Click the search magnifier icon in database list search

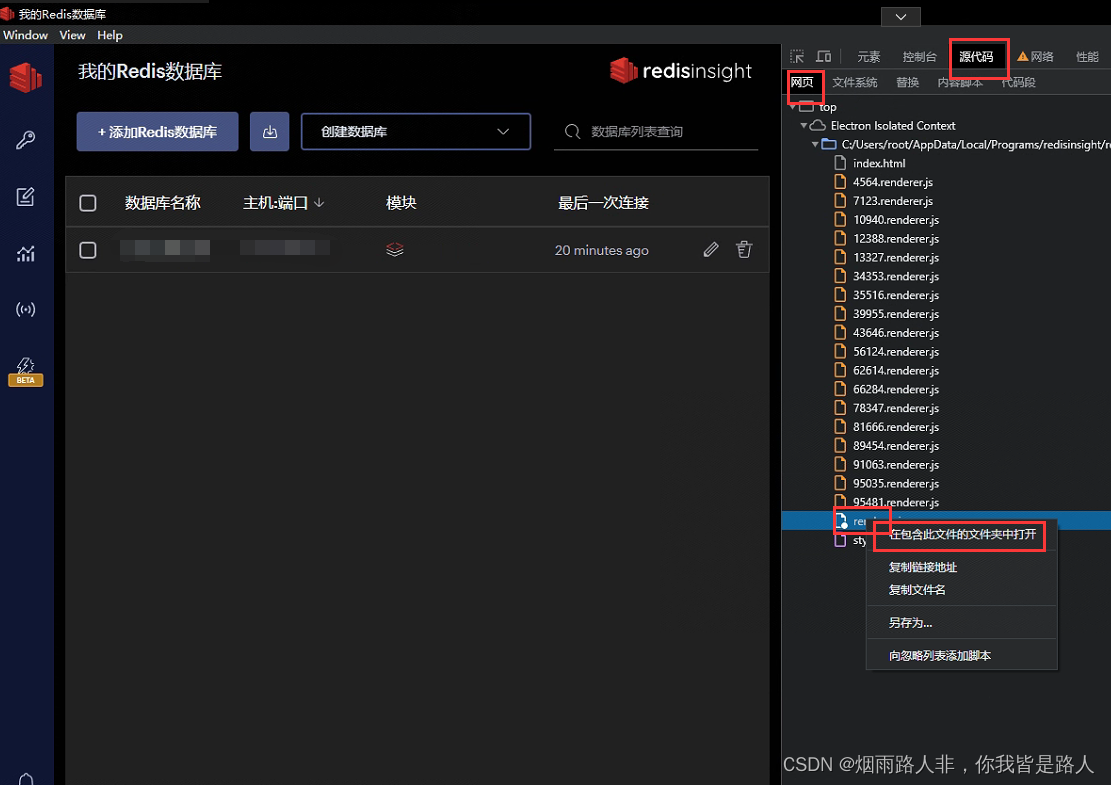(x=573, y=132)
